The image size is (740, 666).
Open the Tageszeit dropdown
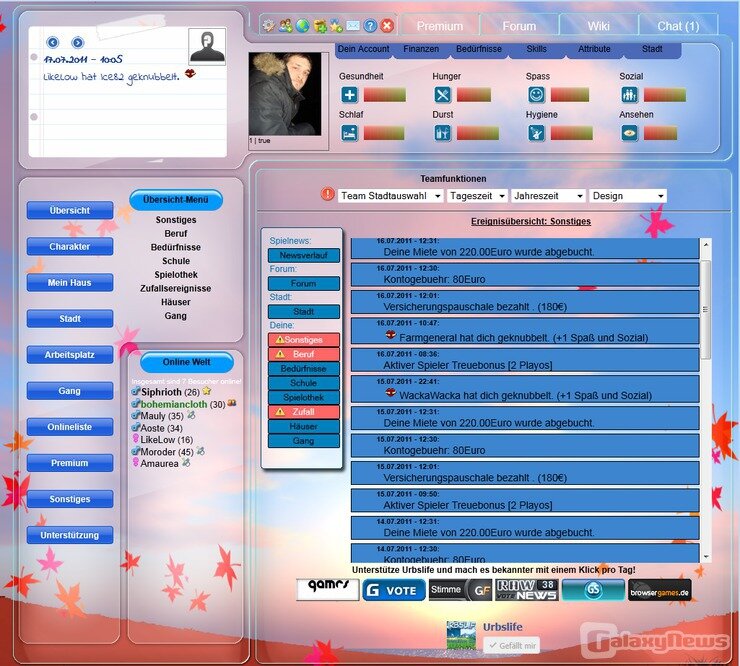pos(477,196)
